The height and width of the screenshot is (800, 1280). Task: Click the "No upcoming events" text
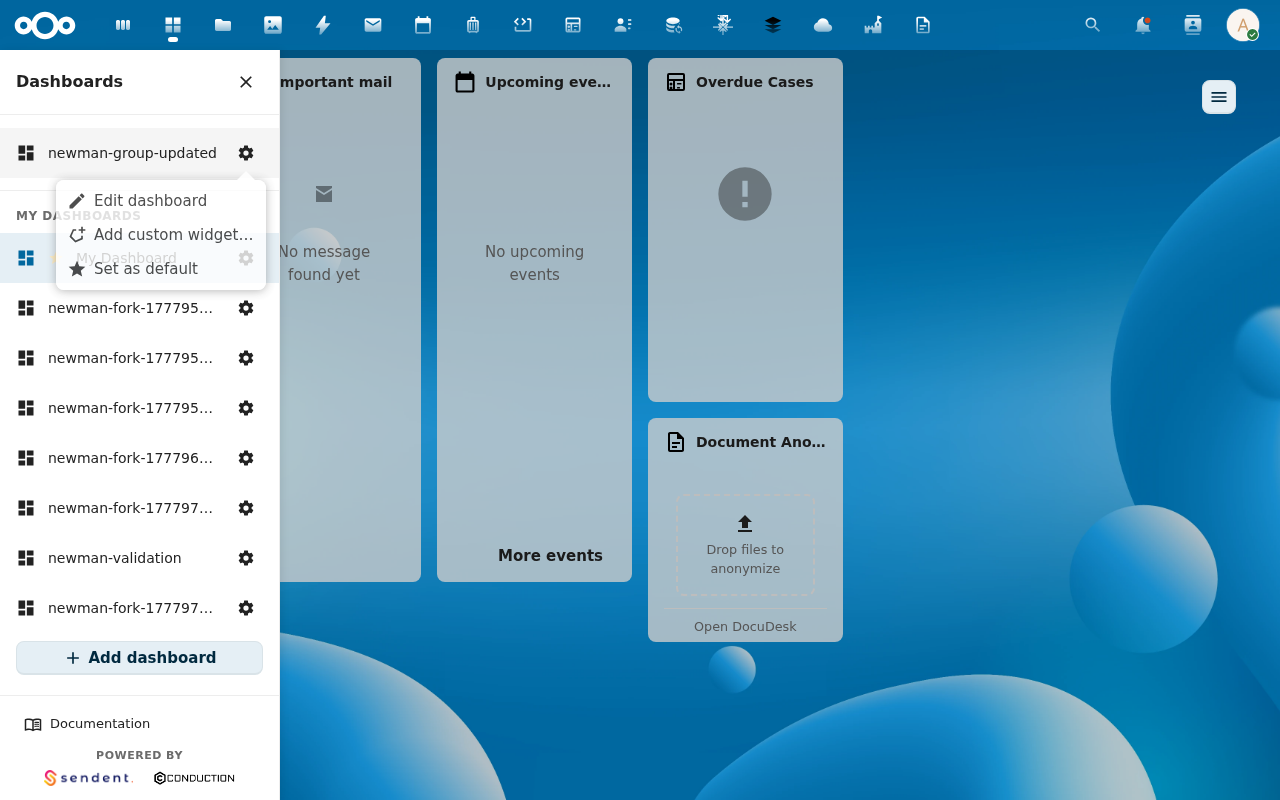coord(534,263)
